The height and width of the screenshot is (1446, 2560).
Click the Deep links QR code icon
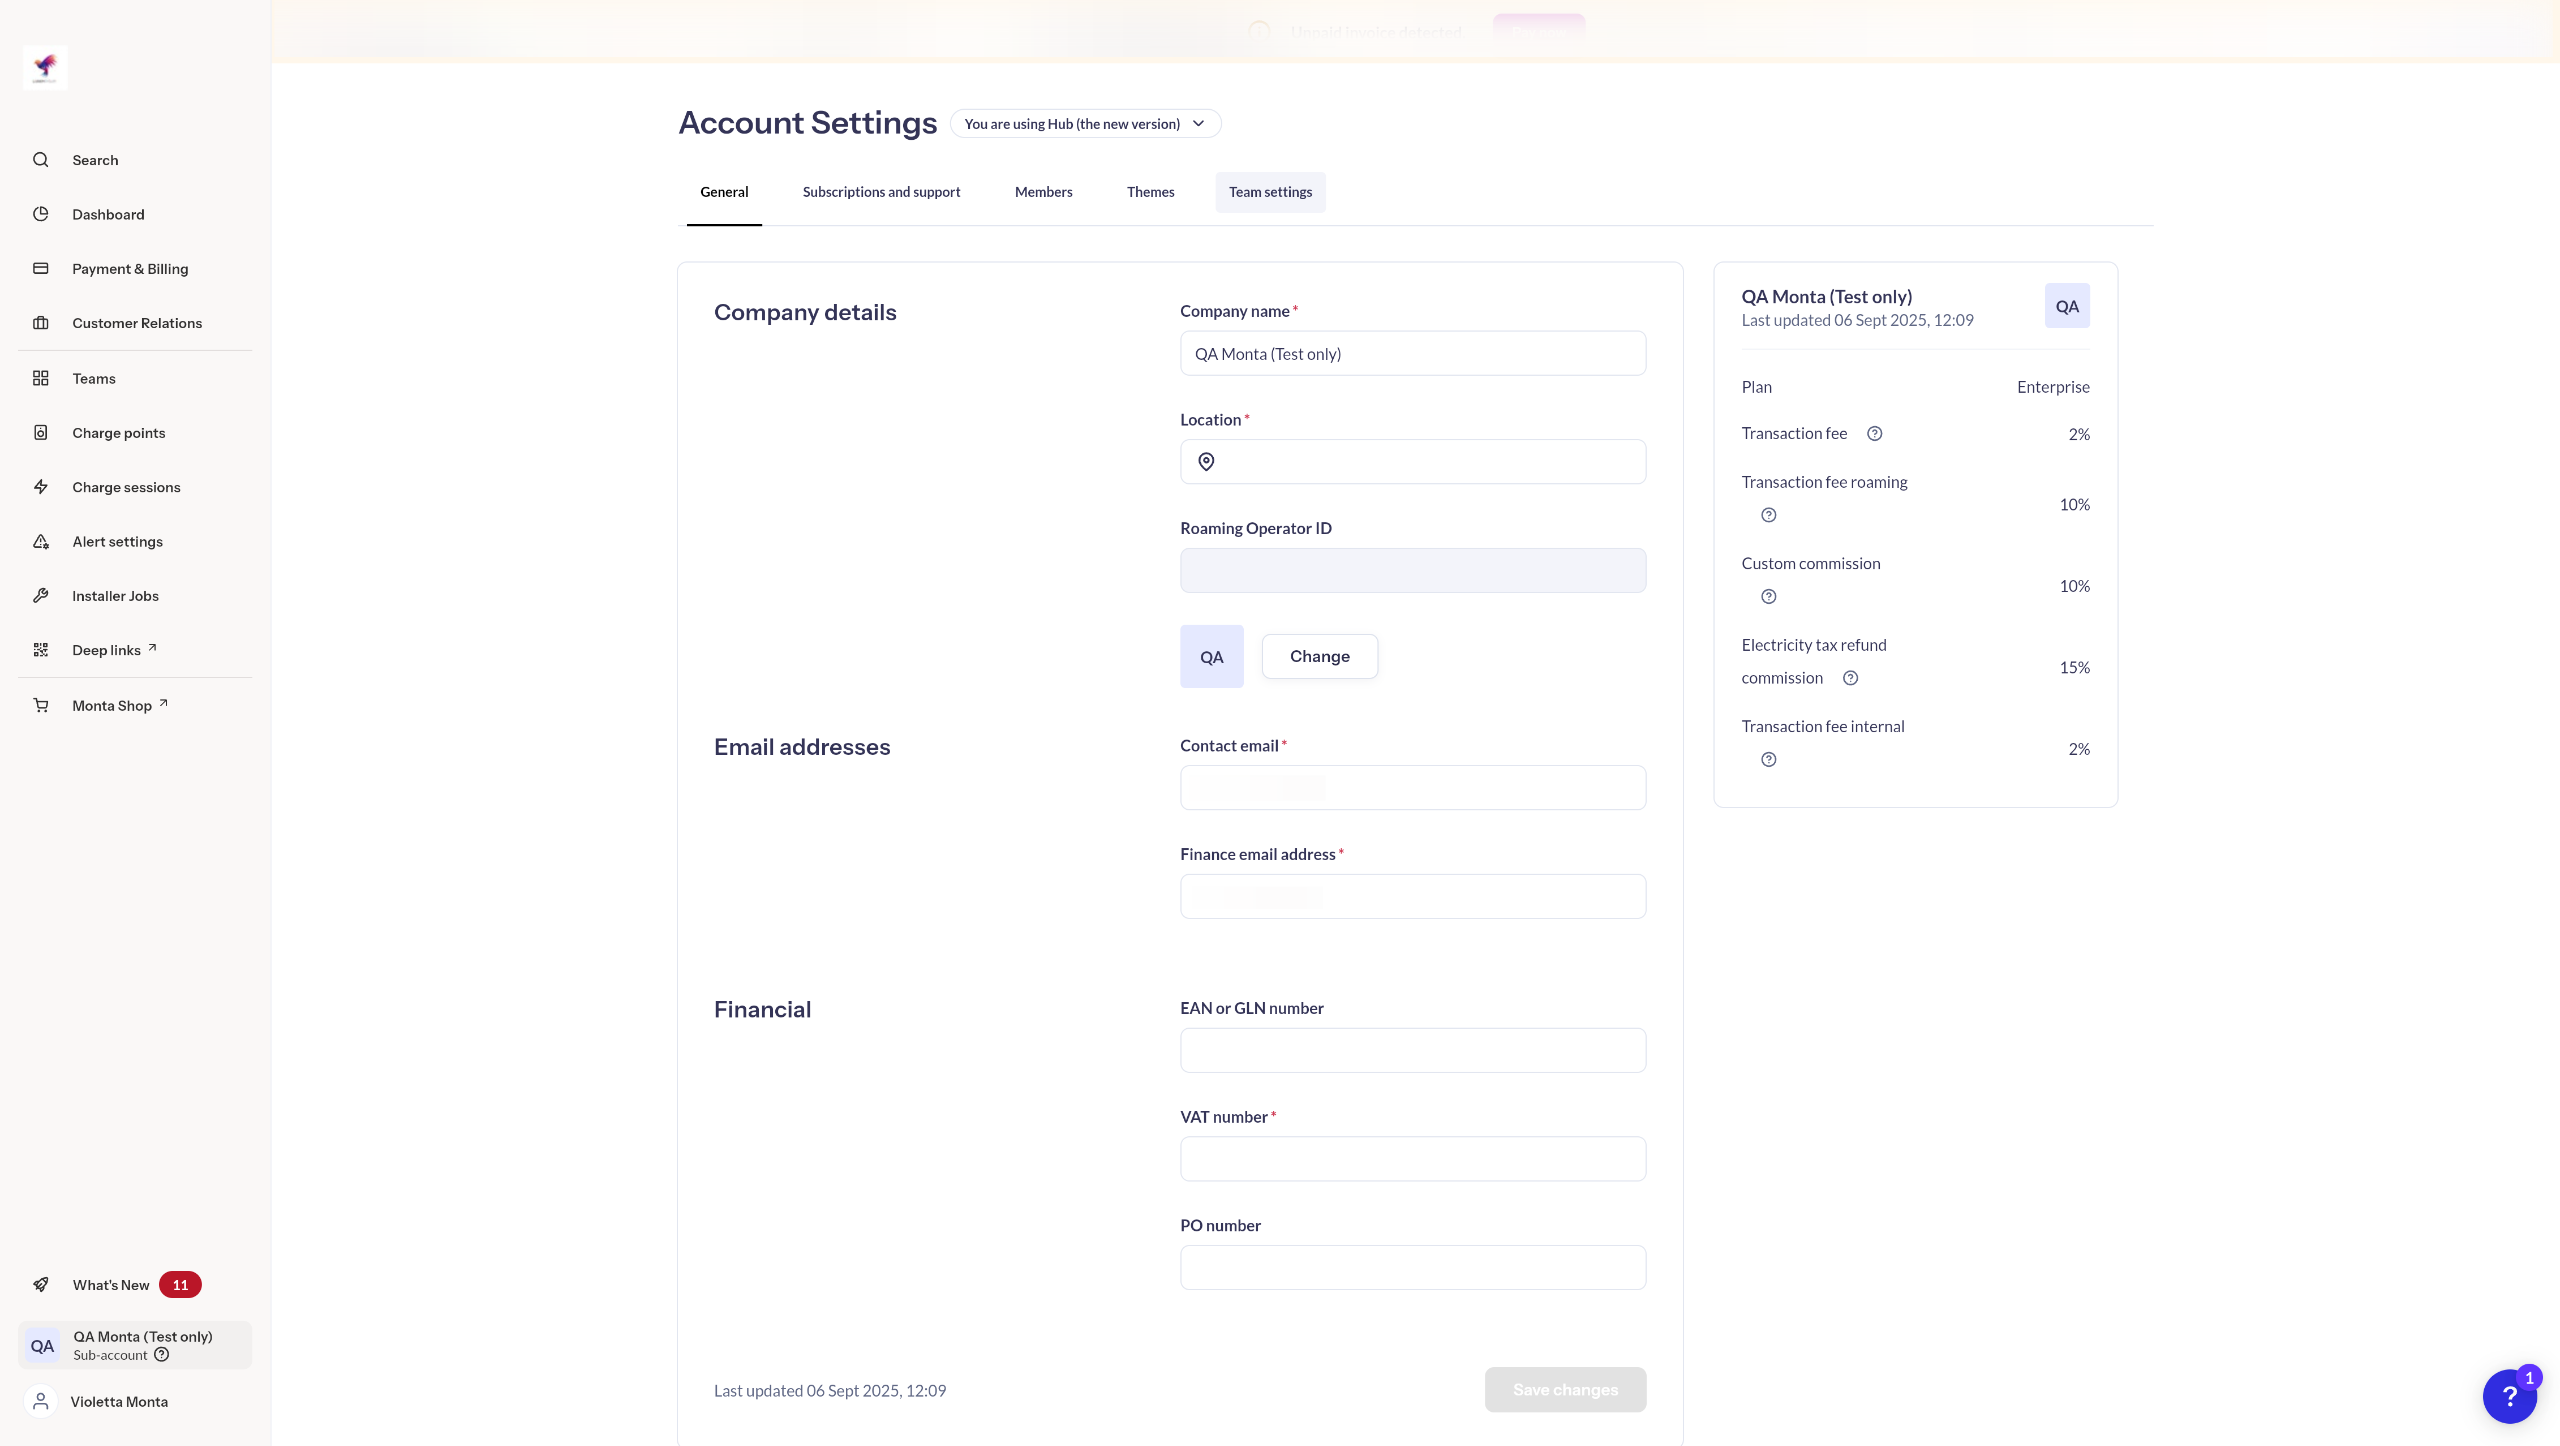click(x=40, y=650)
